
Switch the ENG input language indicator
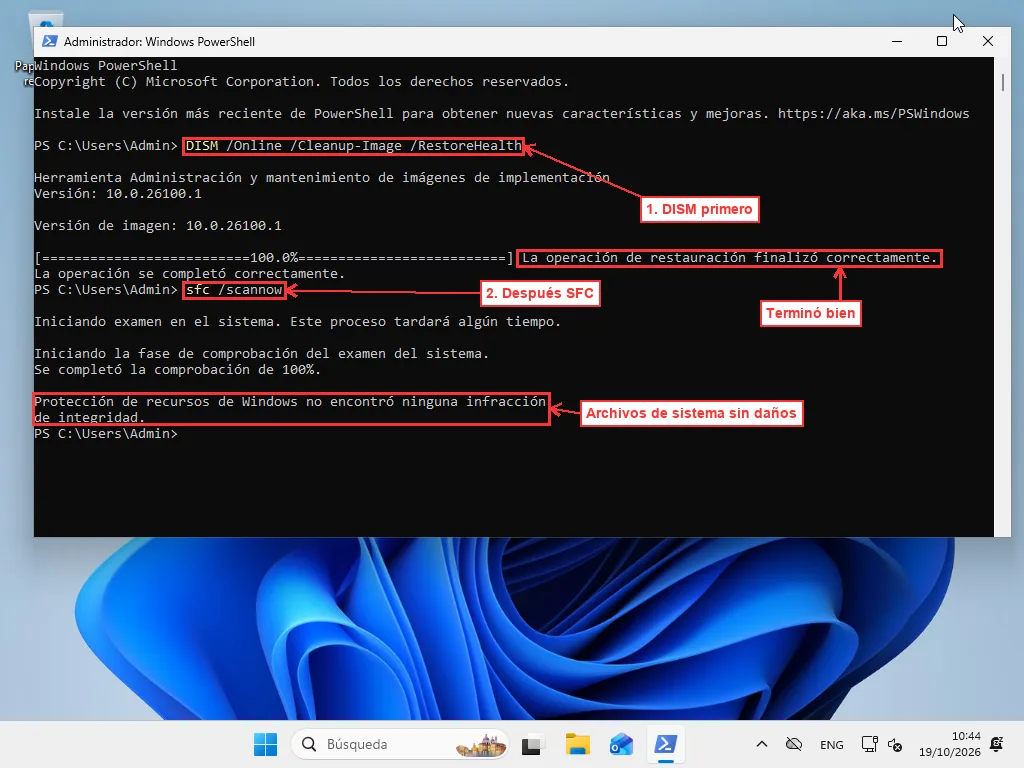coord(831,744)
